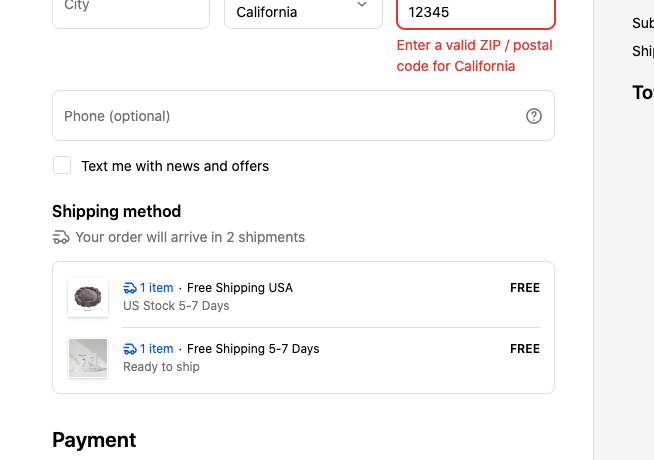Click truck icon in Free Shipping 5-7 Days row
The height and width of the screenshot is (460, 654).
[x=130, y=349]
